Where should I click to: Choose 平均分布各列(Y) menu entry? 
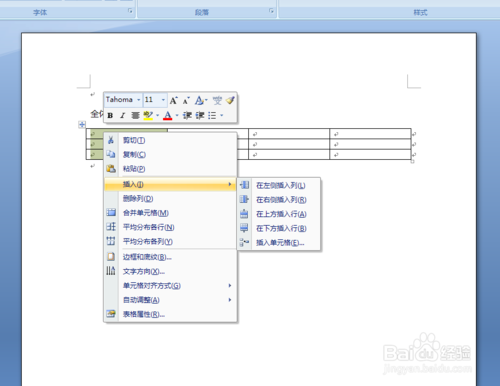coord(171,241)
